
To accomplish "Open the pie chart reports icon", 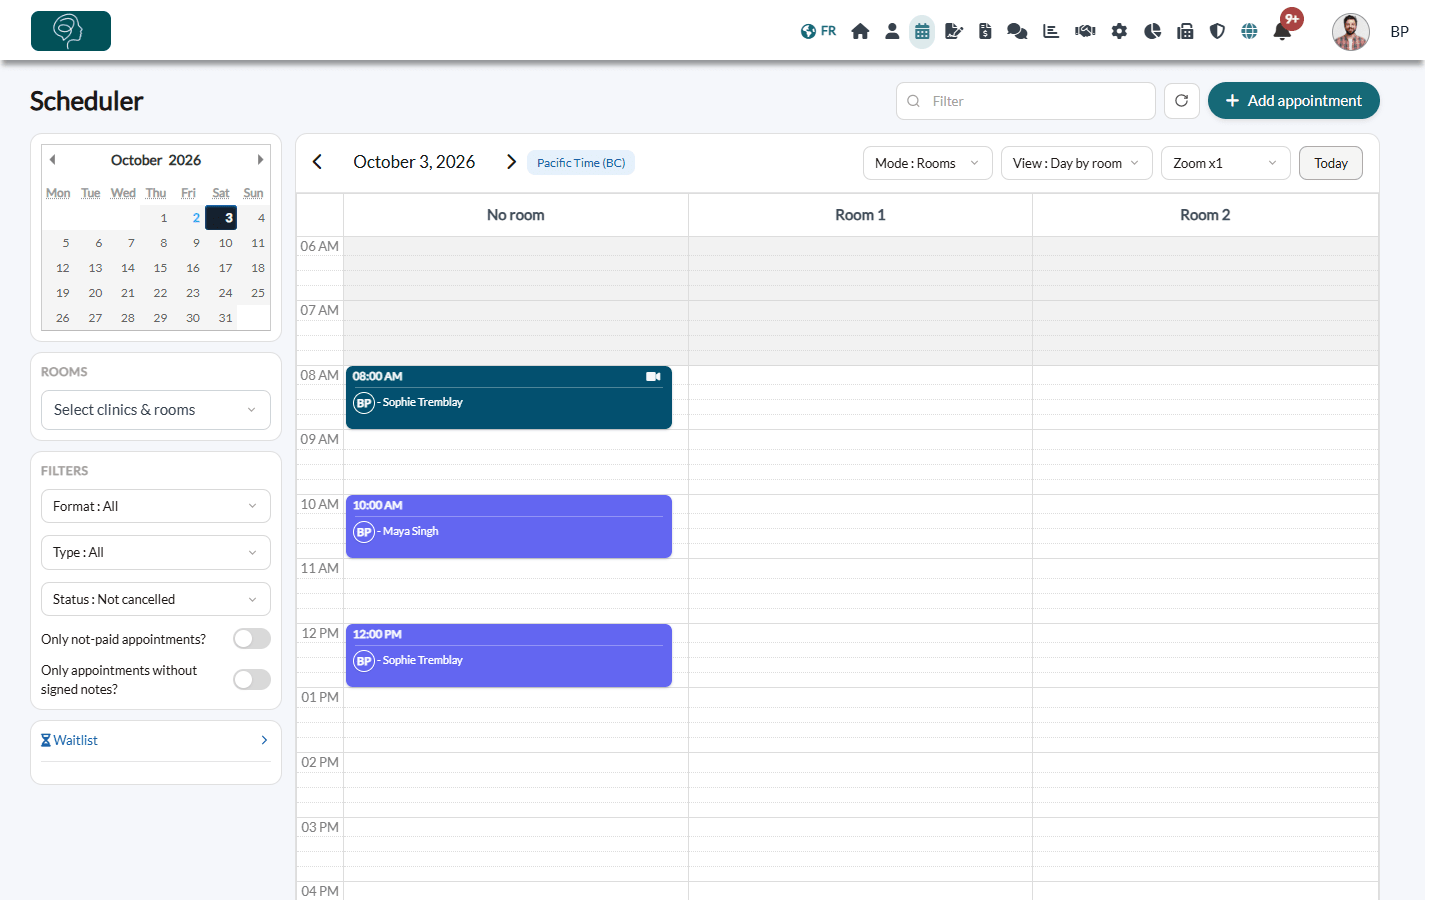I will coord(1152,31).
